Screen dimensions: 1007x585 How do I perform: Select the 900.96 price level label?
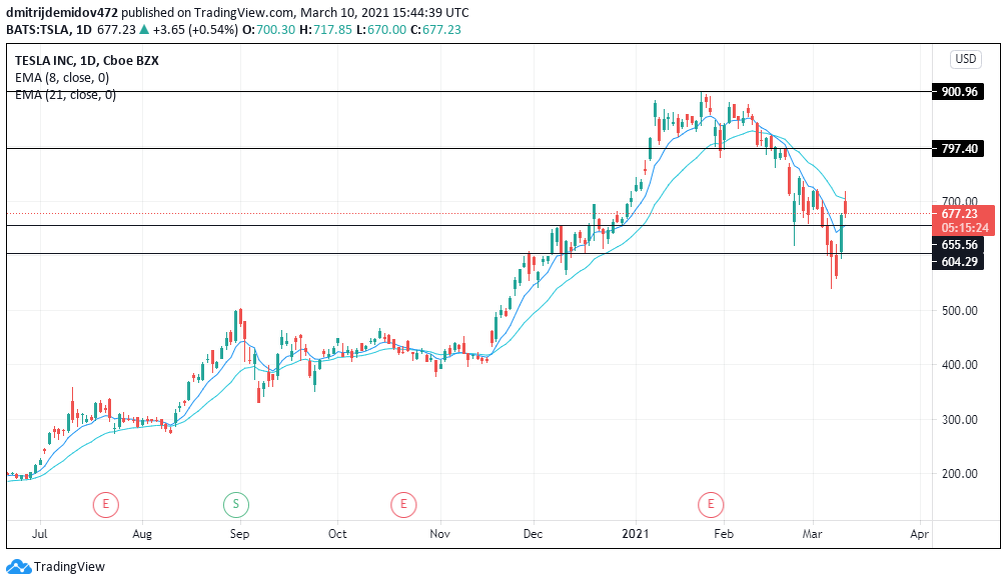tap(958, 92)
